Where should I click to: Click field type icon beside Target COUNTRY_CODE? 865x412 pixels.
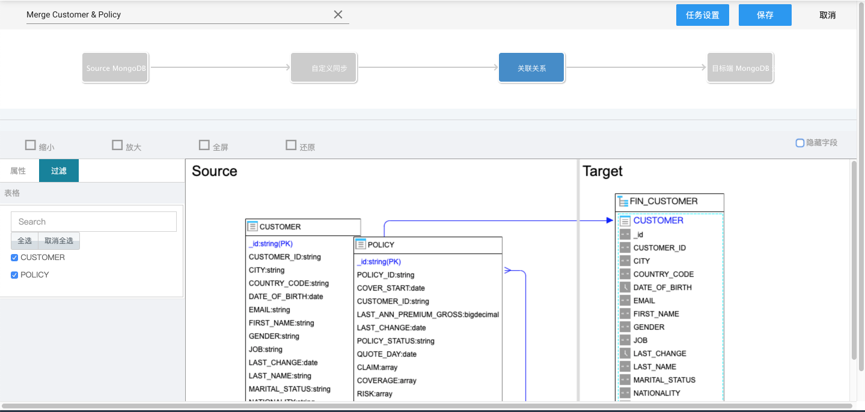pyautogui.click(x=625, y=274)
